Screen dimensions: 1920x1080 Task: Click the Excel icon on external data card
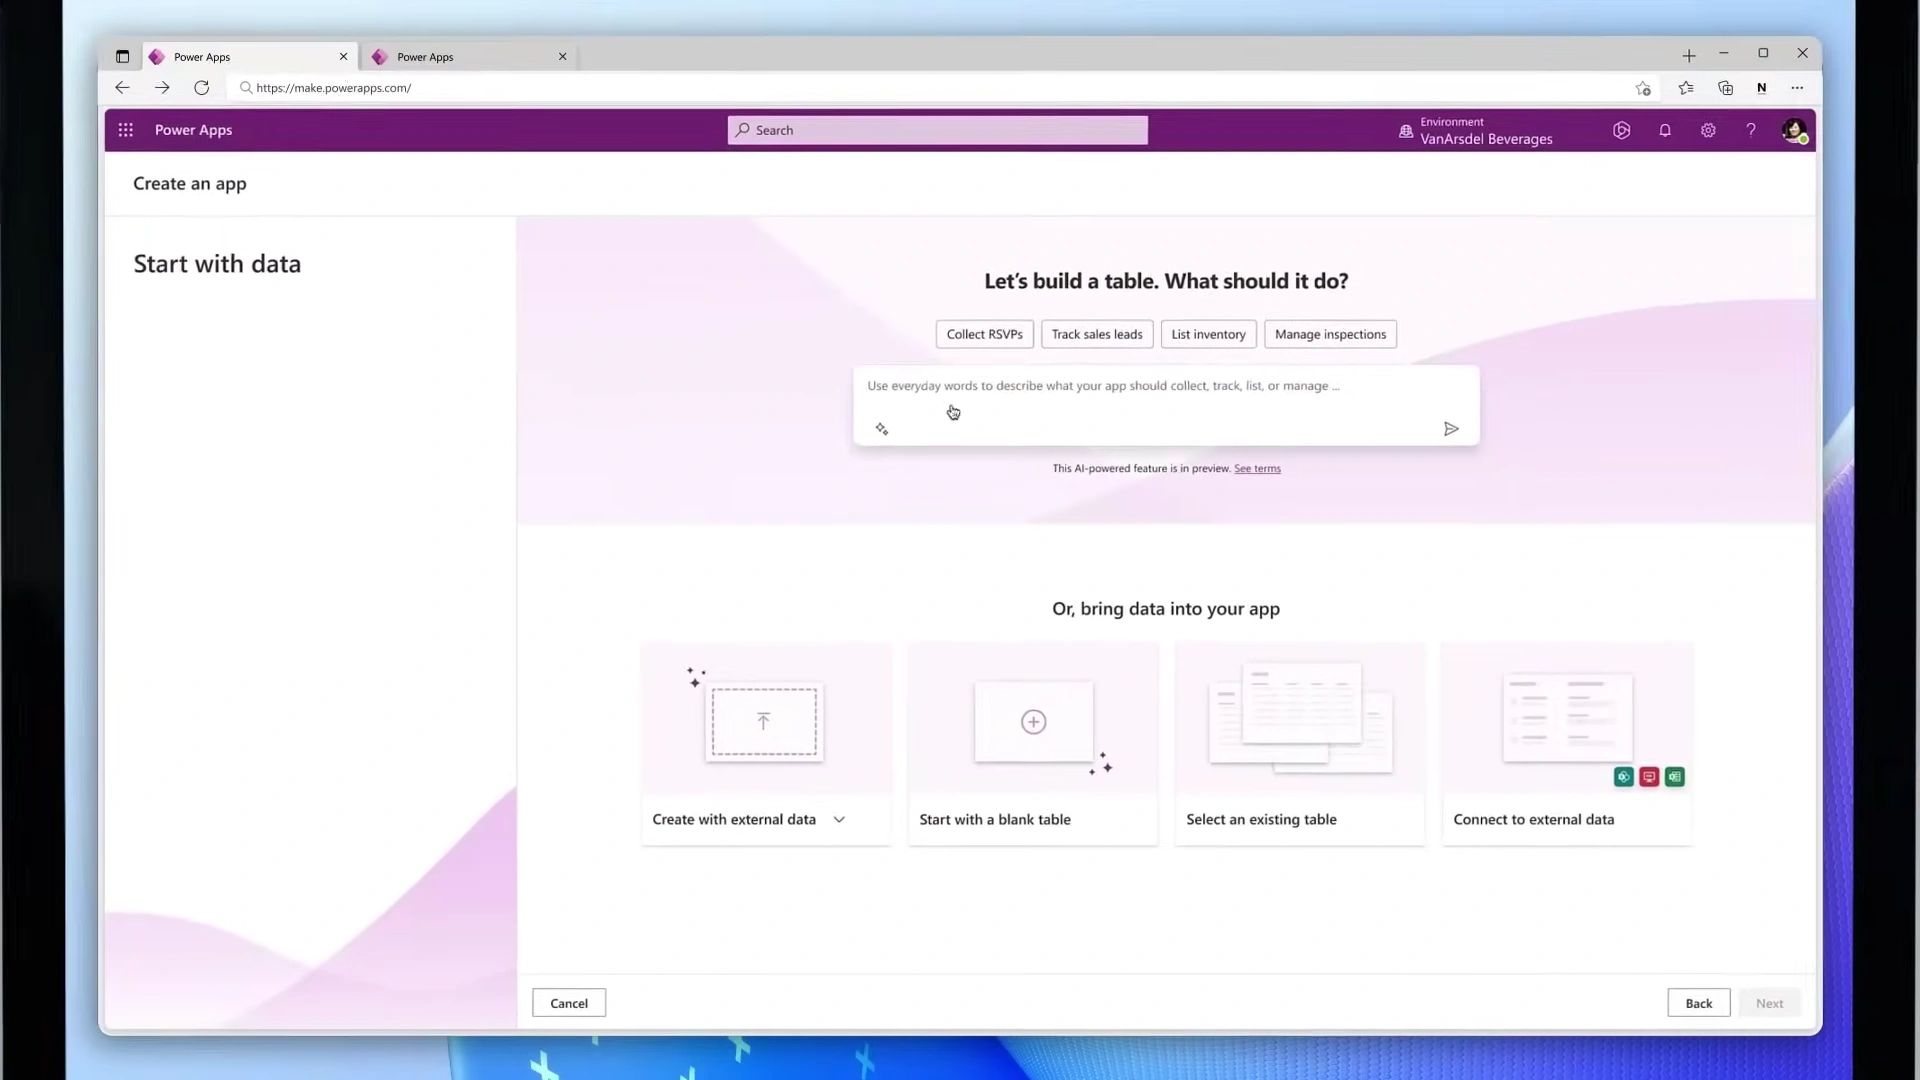tap(1675, 777)
